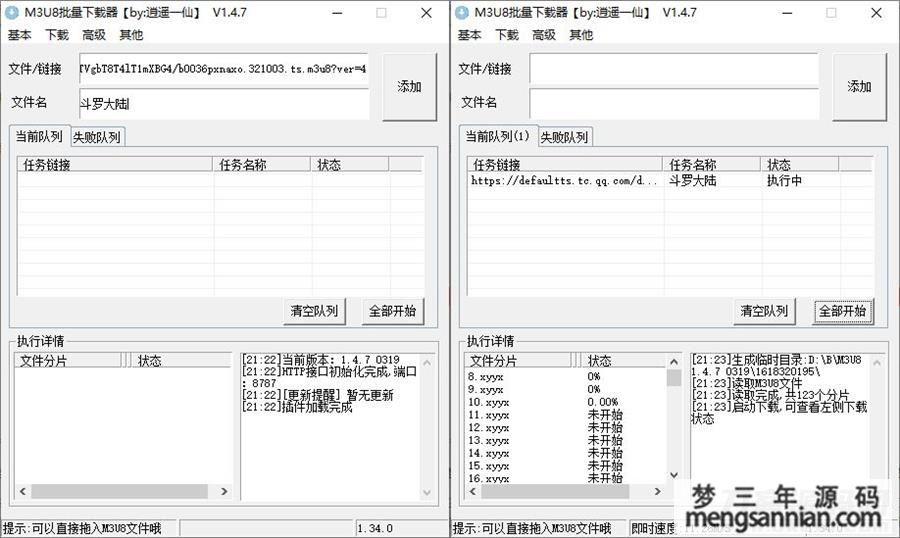Click the 任务名称 column header in left window
Image resolution: width=900 pixels, height=538 pixels.
click(x=262, y=165)
